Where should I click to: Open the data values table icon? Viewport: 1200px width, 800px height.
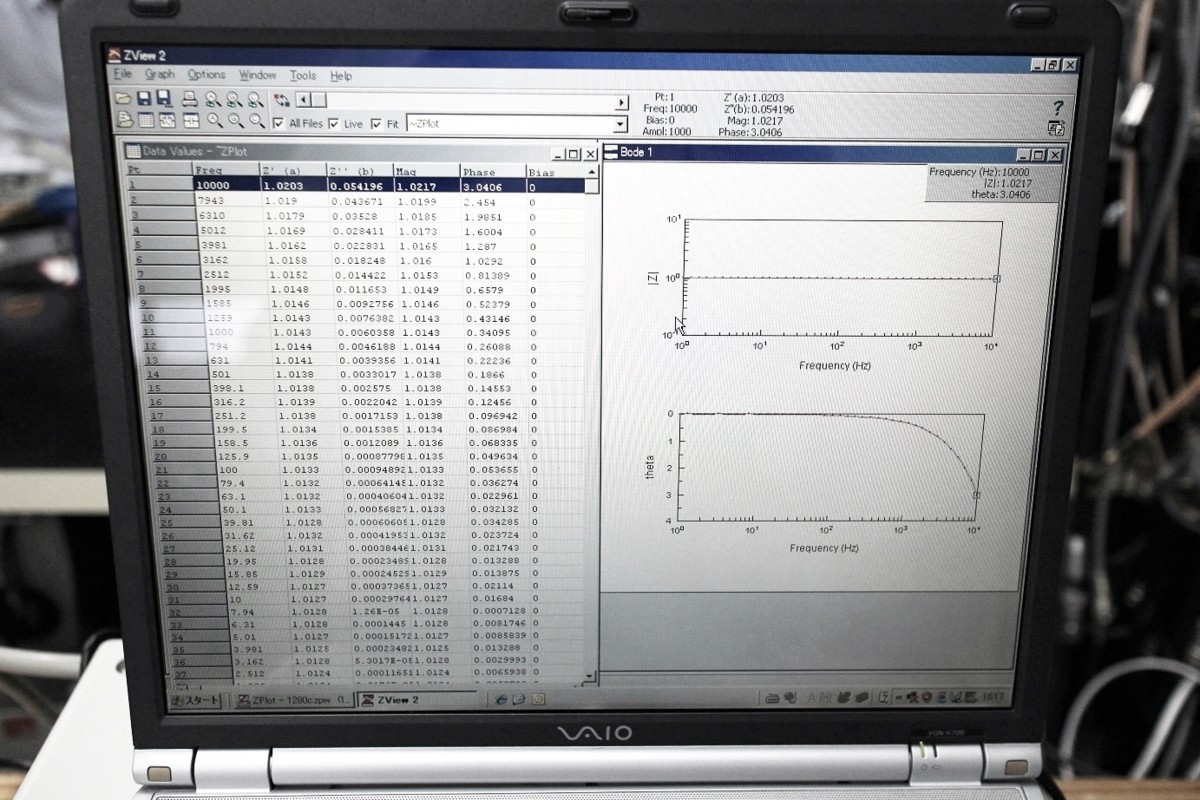point(146,120)
